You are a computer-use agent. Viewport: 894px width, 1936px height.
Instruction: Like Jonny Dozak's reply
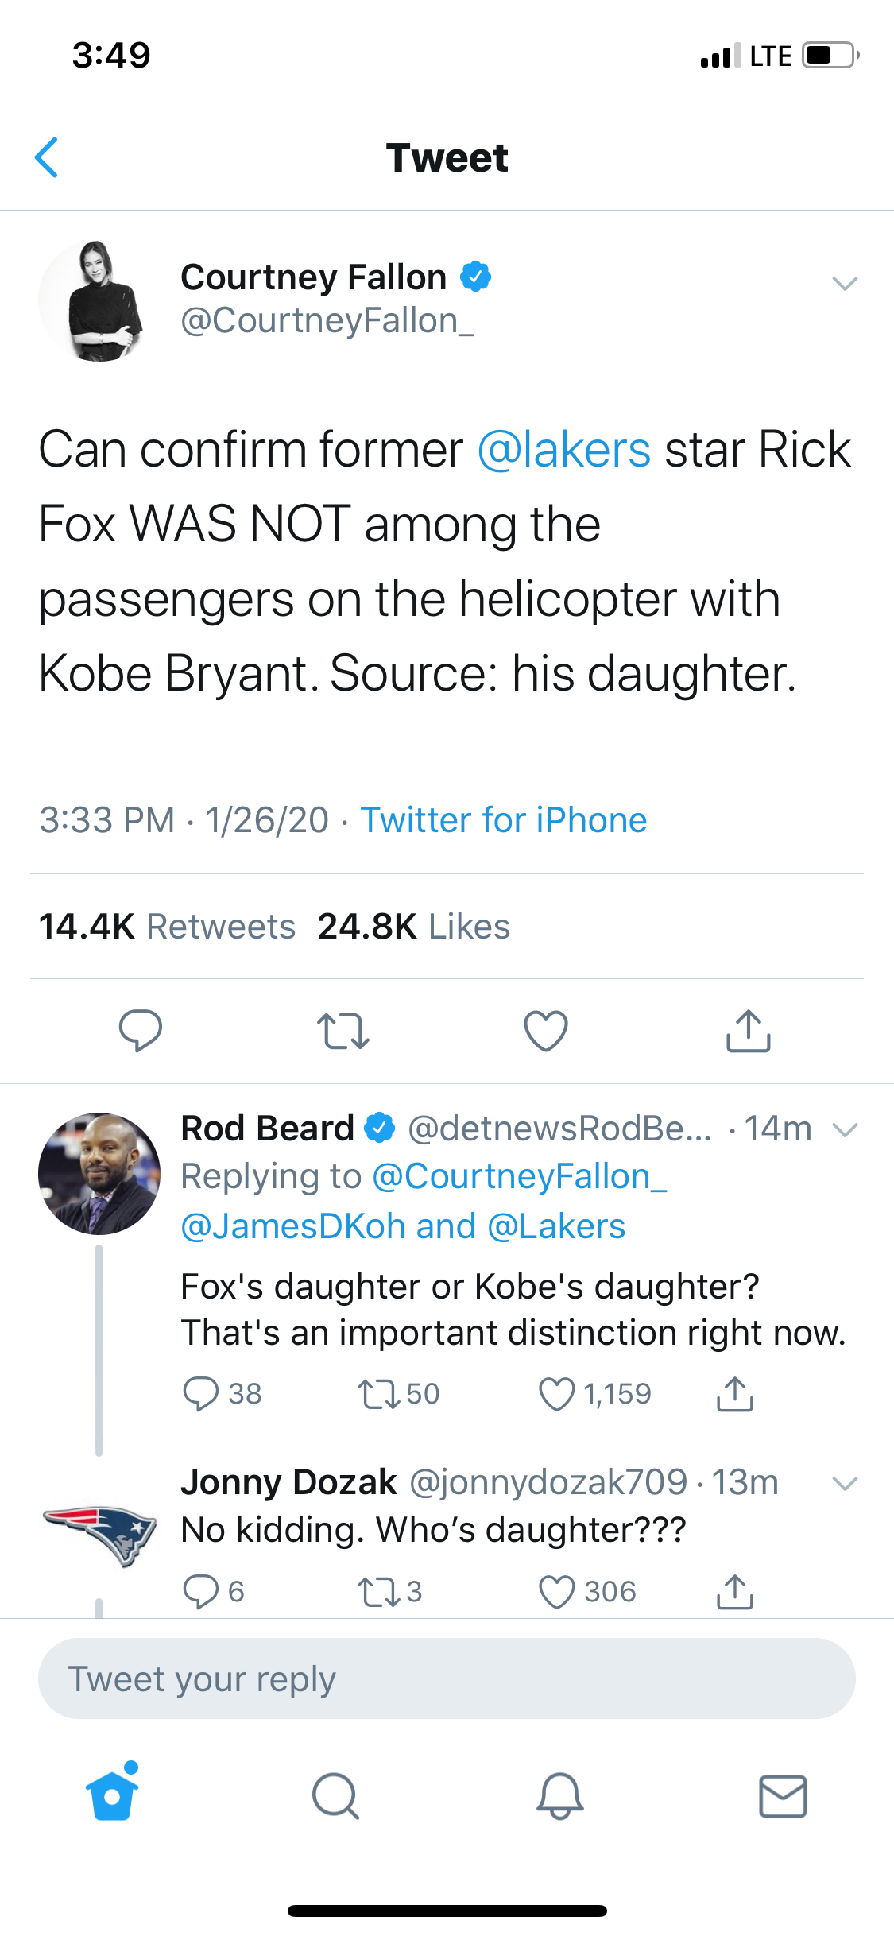[557, 1591]
